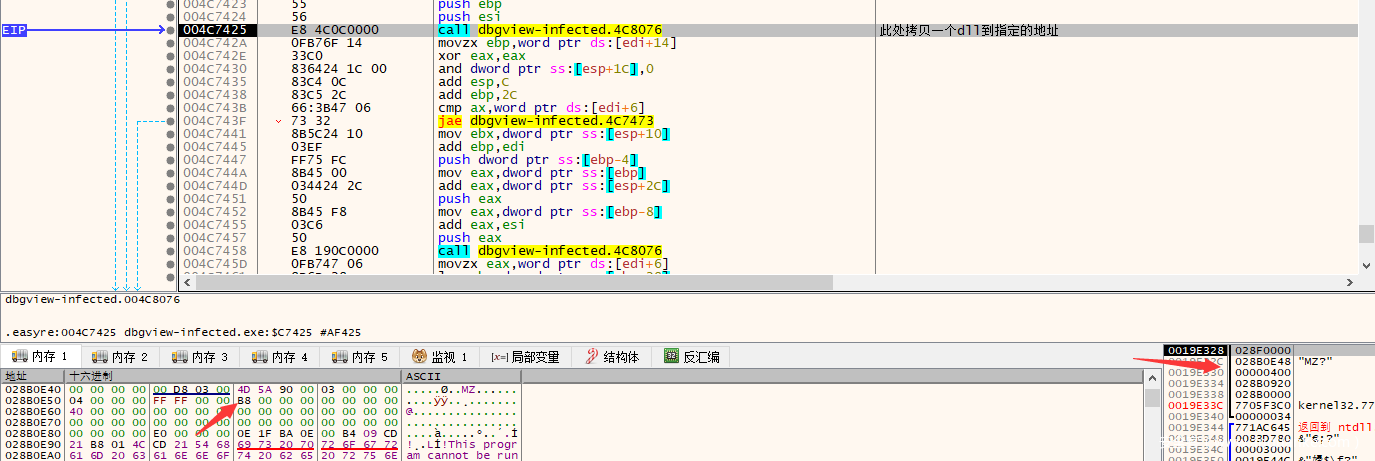The height and width of the screenshot is (461, 1375).
Task: Toggle breakpoint dot at address 004C7430
Action: (x=170, y=70)
